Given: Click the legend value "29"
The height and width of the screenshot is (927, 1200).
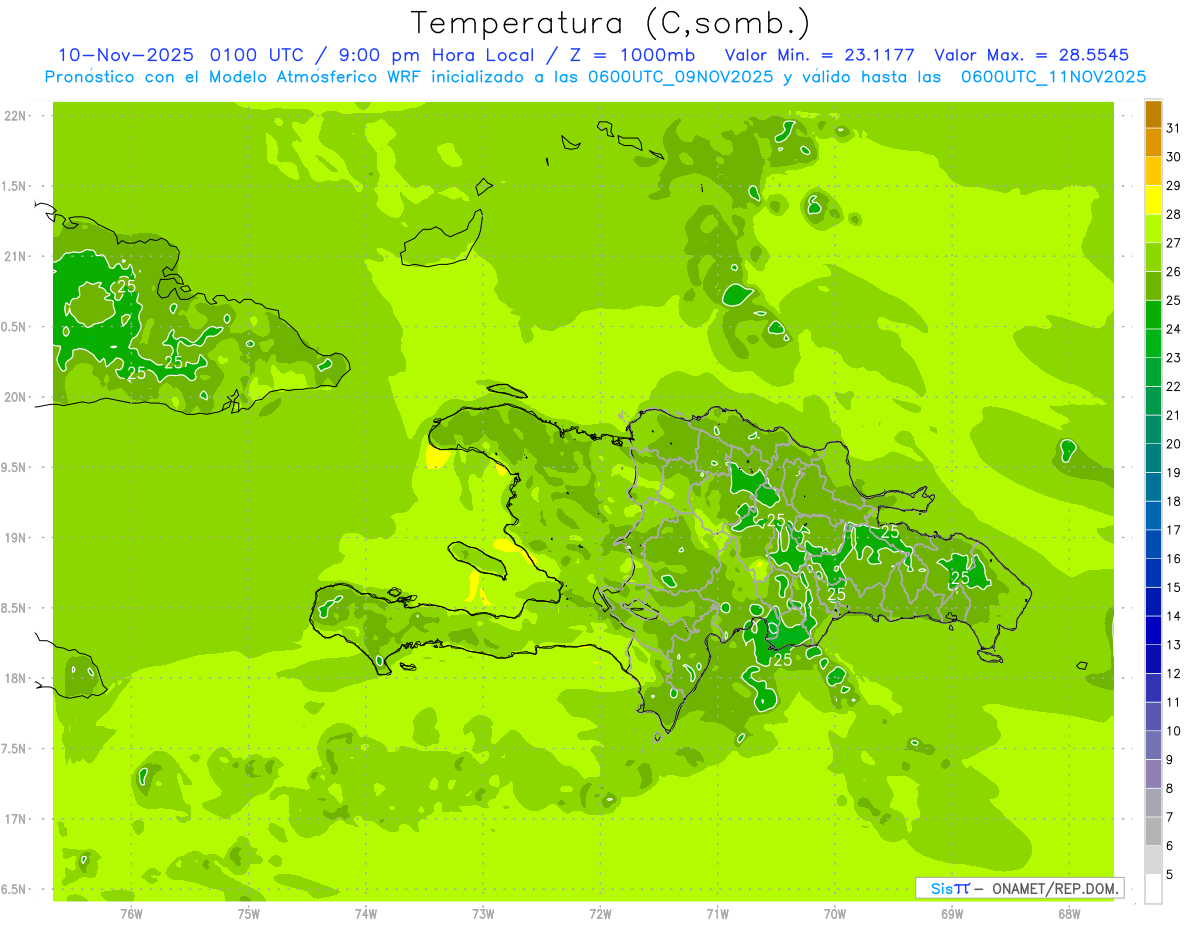Looking at the screenshot, I should [1174, 185].
